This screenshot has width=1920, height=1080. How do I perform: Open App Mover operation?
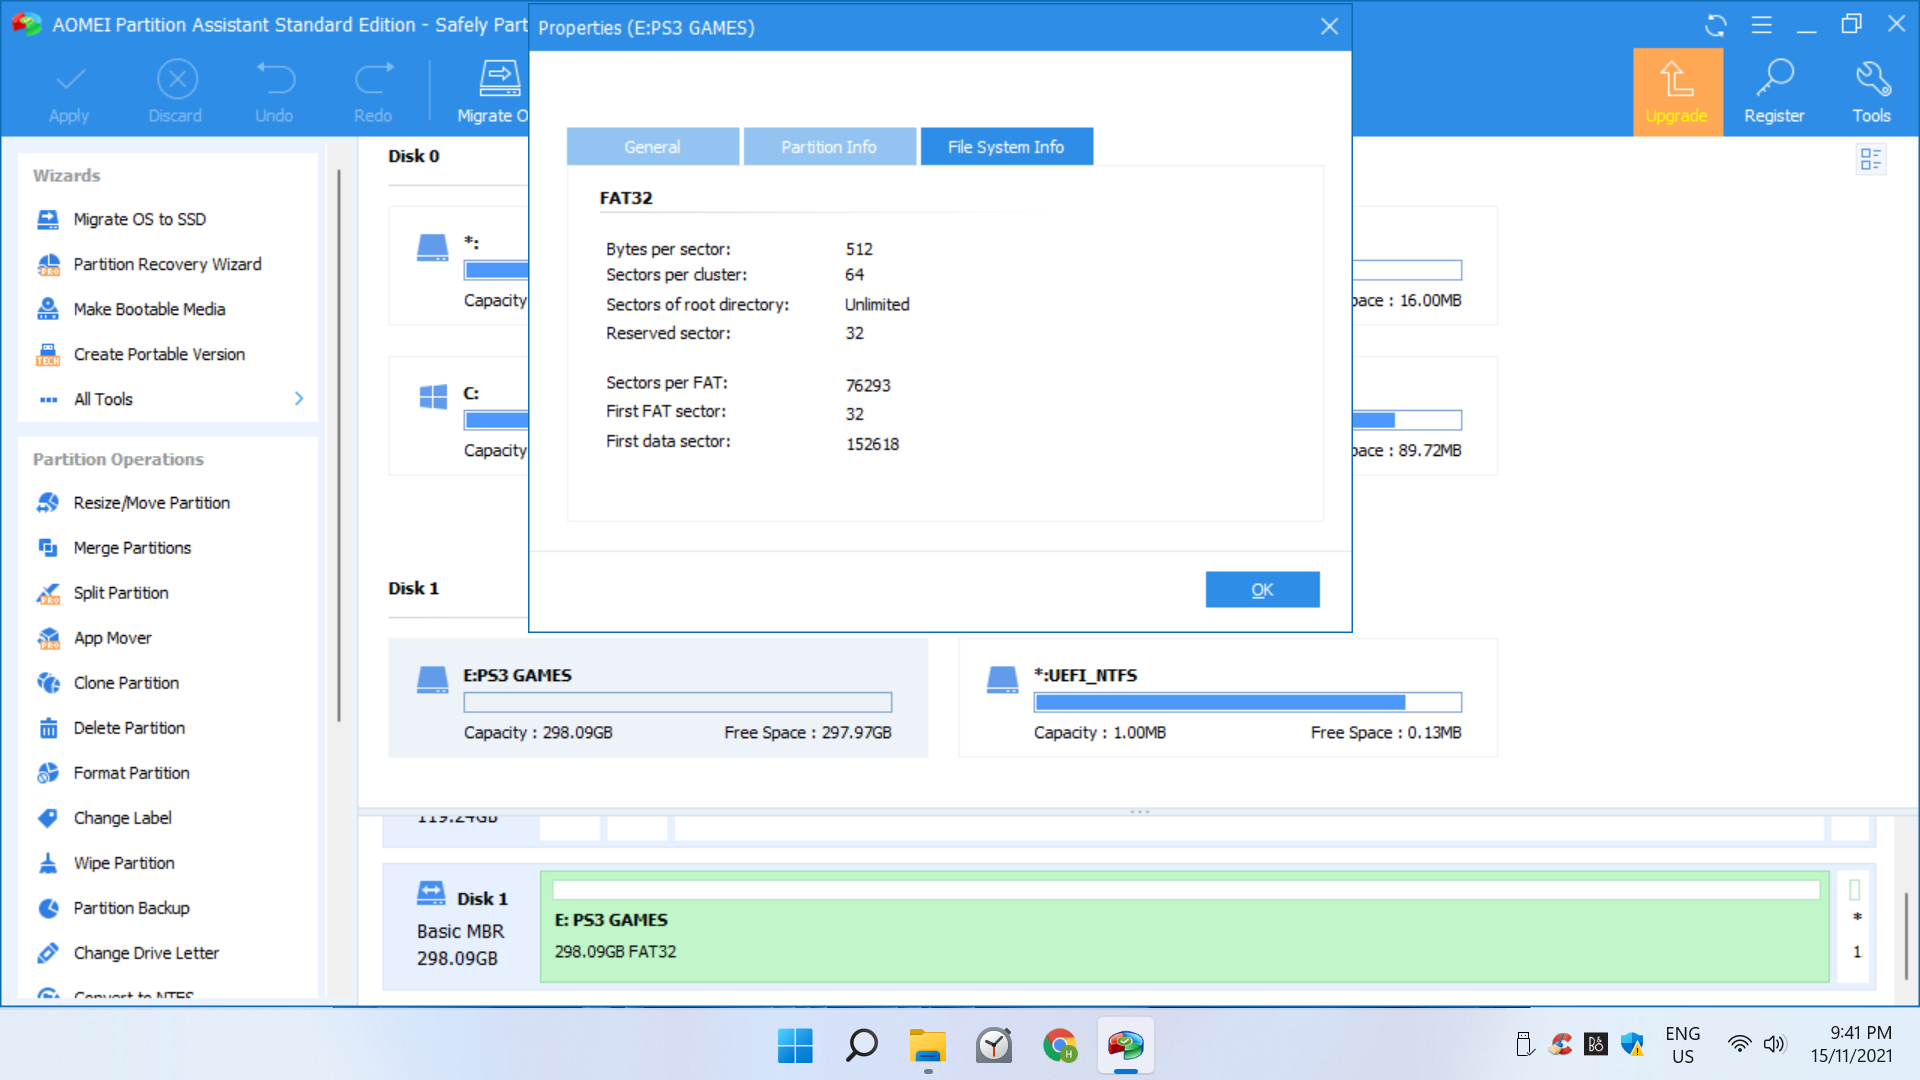point(112,638)
